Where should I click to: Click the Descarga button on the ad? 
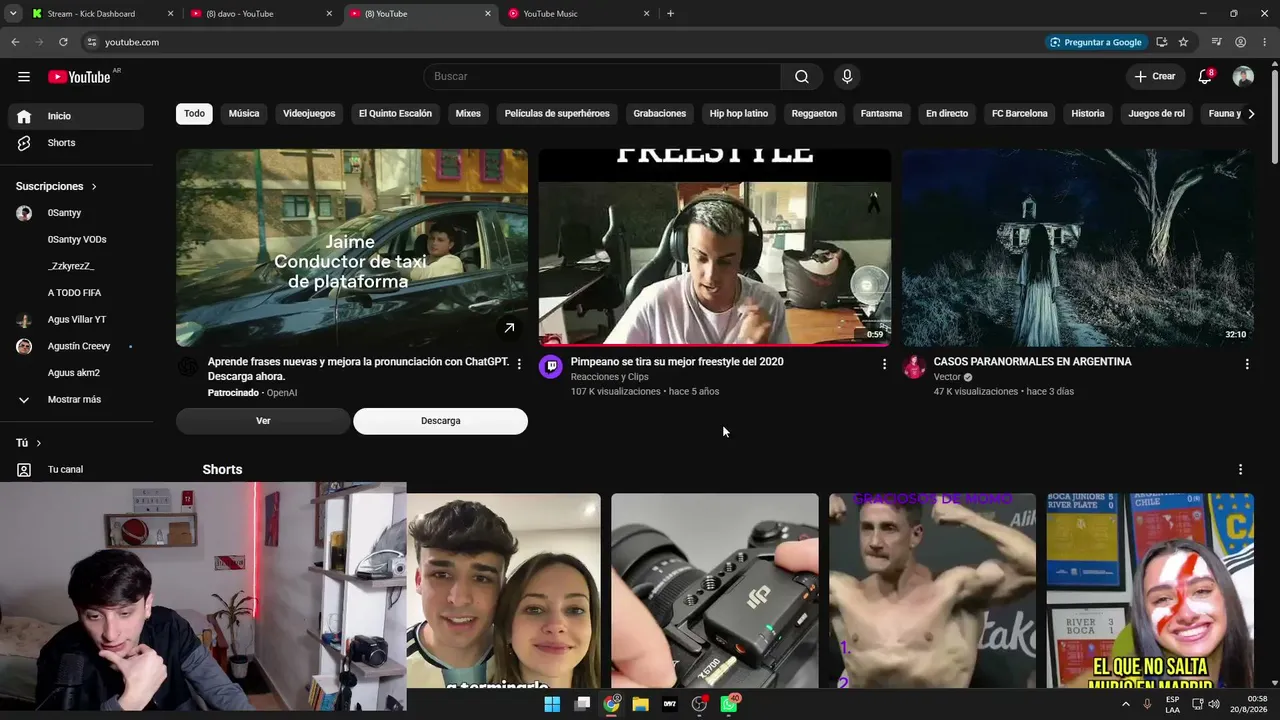coord(440,421)
